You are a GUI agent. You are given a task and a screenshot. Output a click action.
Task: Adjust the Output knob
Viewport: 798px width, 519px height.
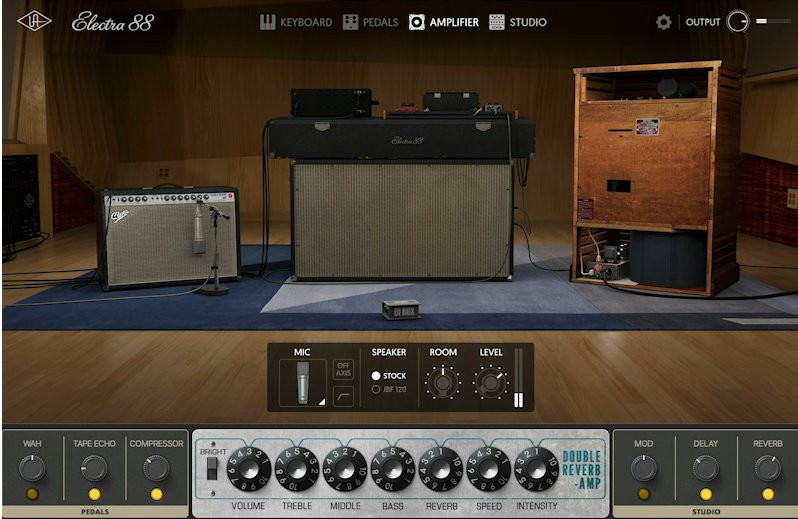point(737,22)
